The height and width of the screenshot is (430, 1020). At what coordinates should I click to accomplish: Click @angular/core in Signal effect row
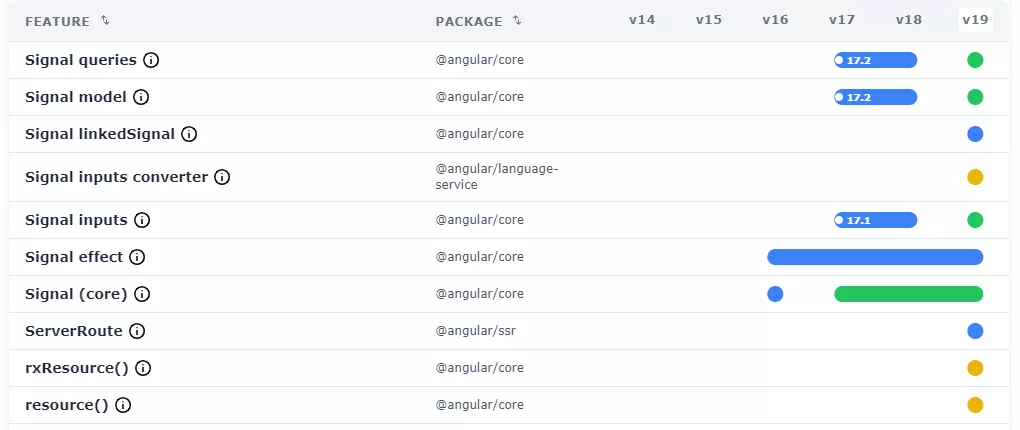(x=479, y=257)
